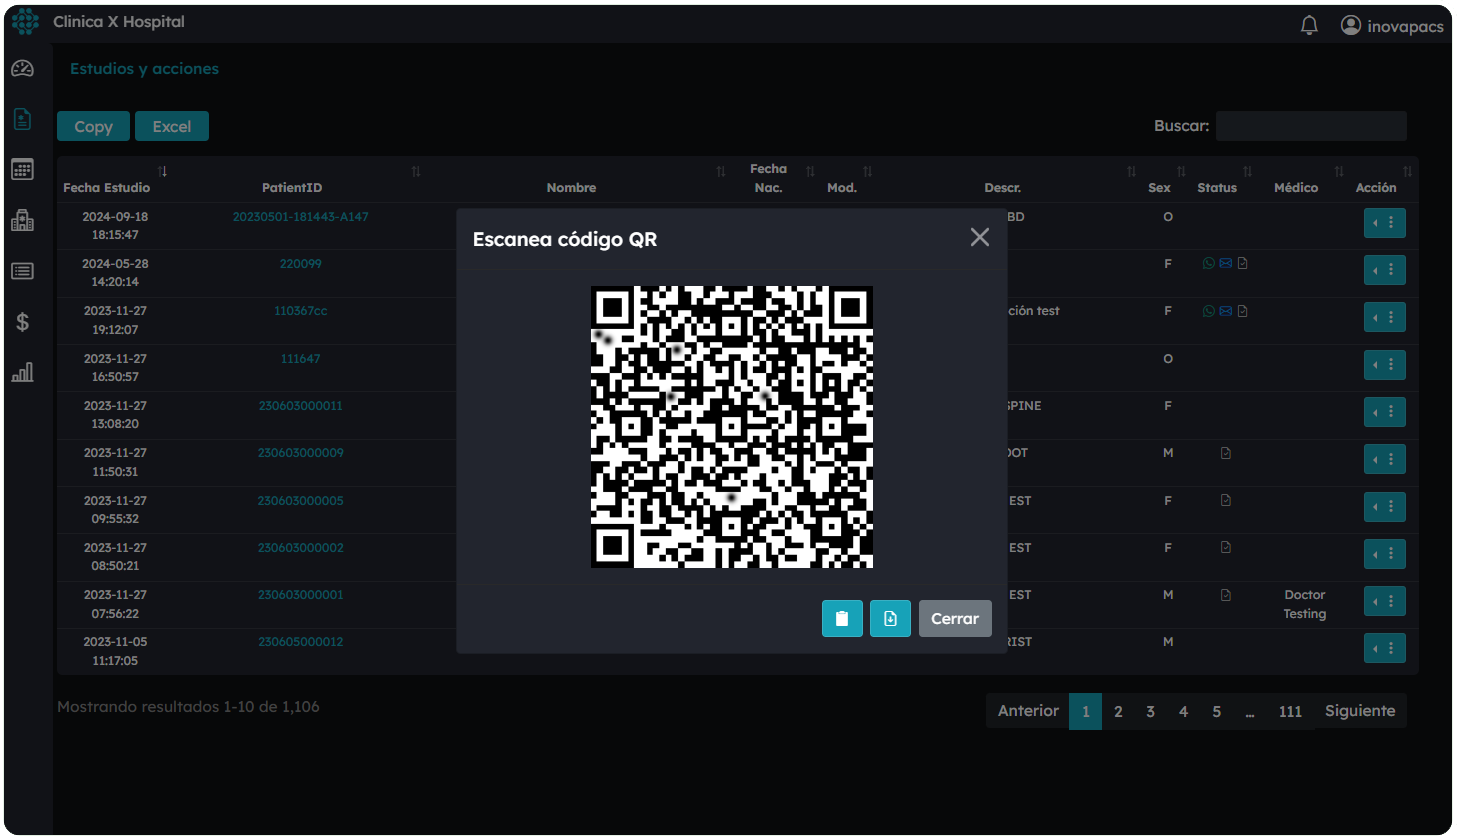This screenshot has height=838, width=1457.
Task: Open the inovapacs user account menu
Action: 1392,26
